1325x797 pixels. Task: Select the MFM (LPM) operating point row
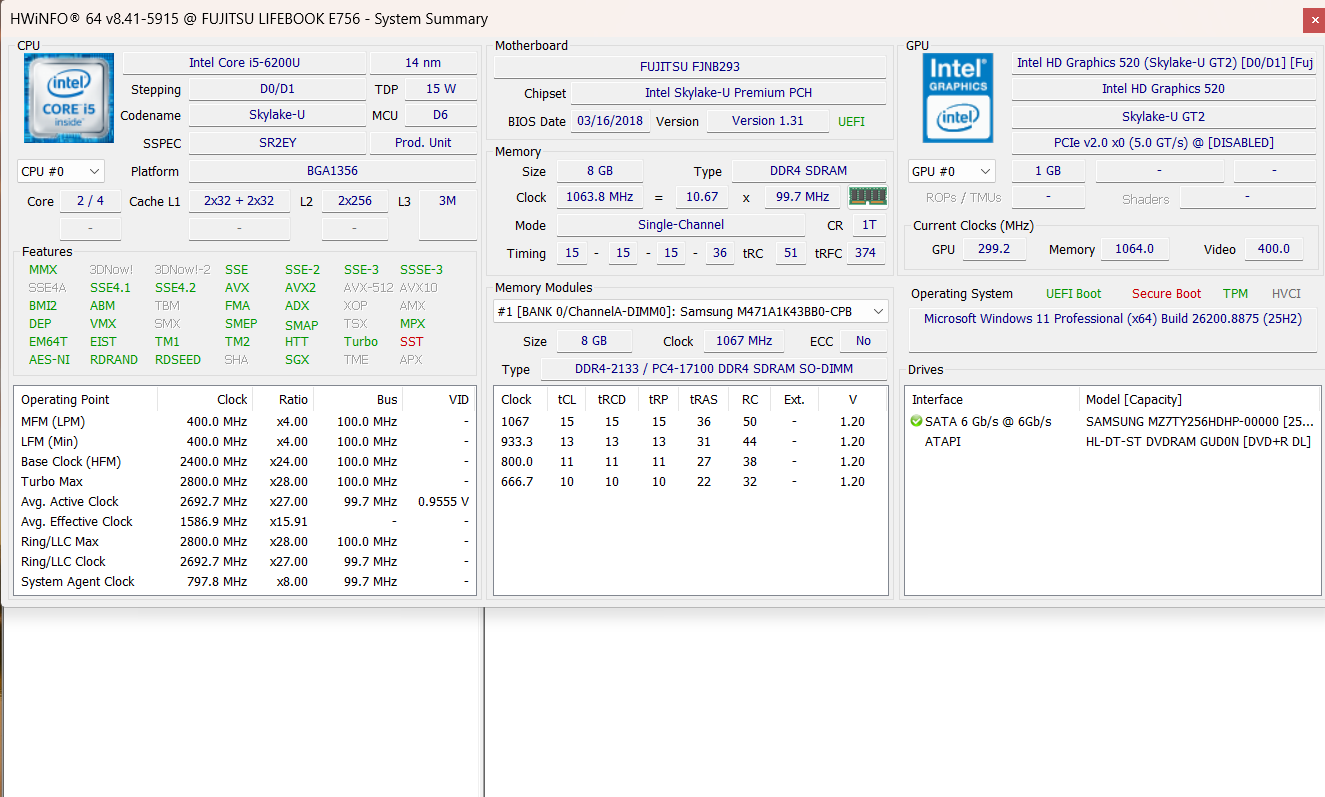pyautogui.click(x=245, y=421)
